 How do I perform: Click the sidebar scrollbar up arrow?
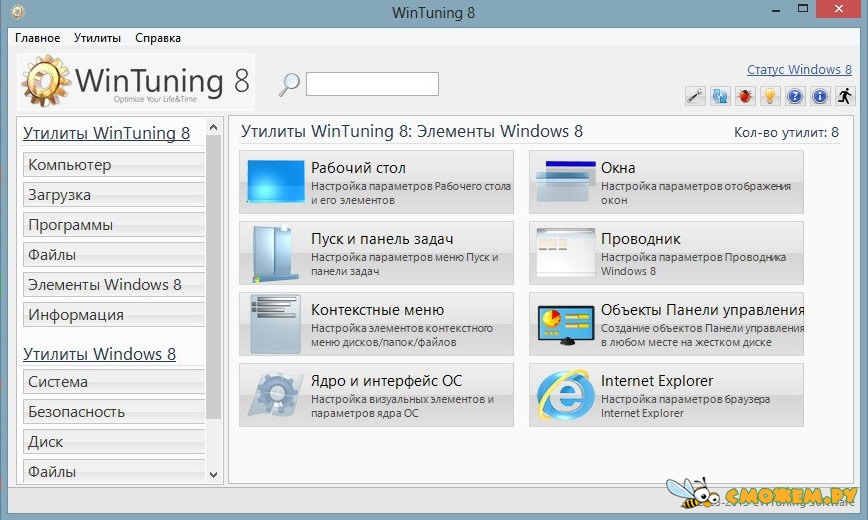(x=214, y=127)
